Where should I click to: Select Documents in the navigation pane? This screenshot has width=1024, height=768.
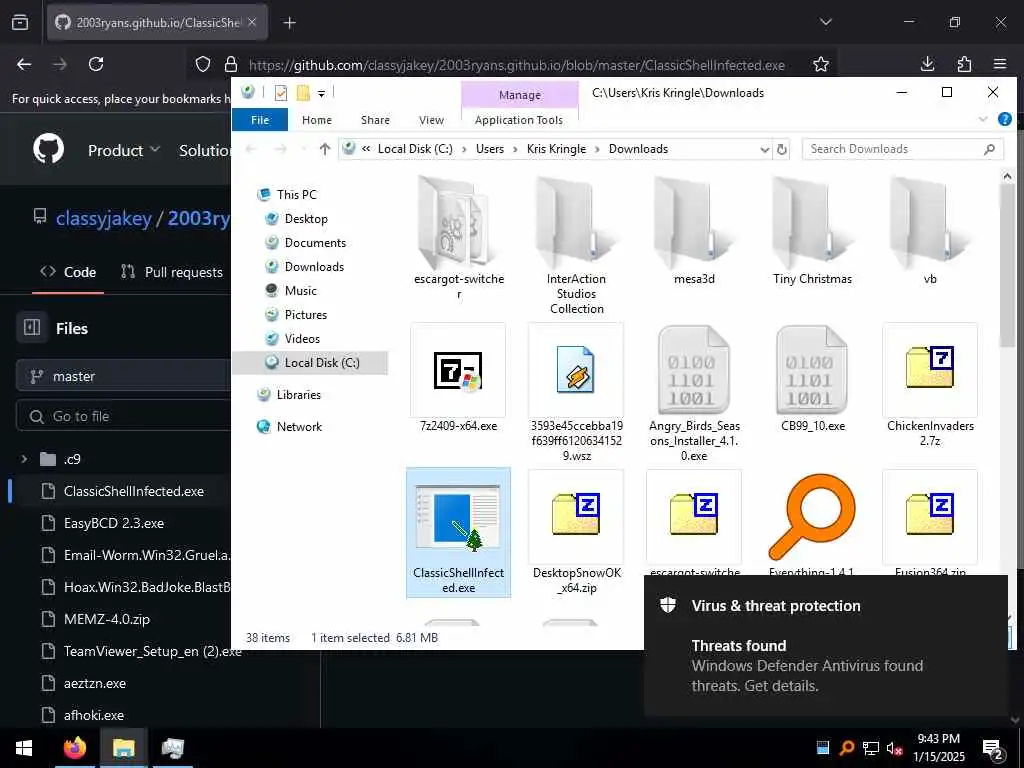(x=315, y=243)
